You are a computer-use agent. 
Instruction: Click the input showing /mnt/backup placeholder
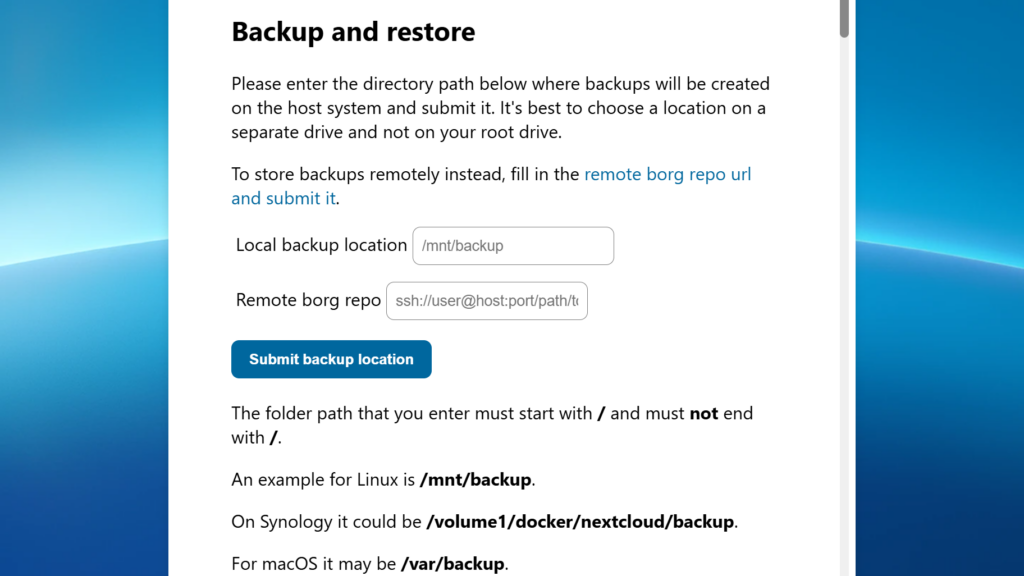512,245
